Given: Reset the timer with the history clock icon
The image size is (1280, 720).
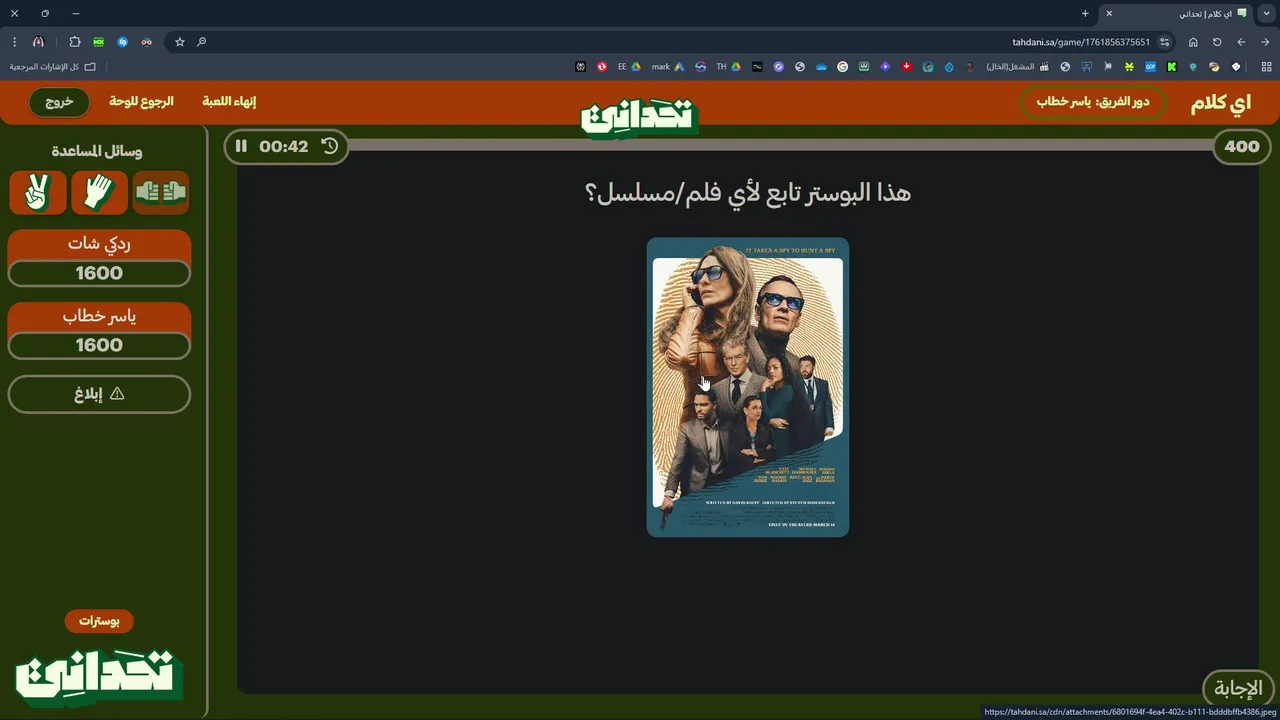Looking at the screenshot, I should (x=330, y=146).
